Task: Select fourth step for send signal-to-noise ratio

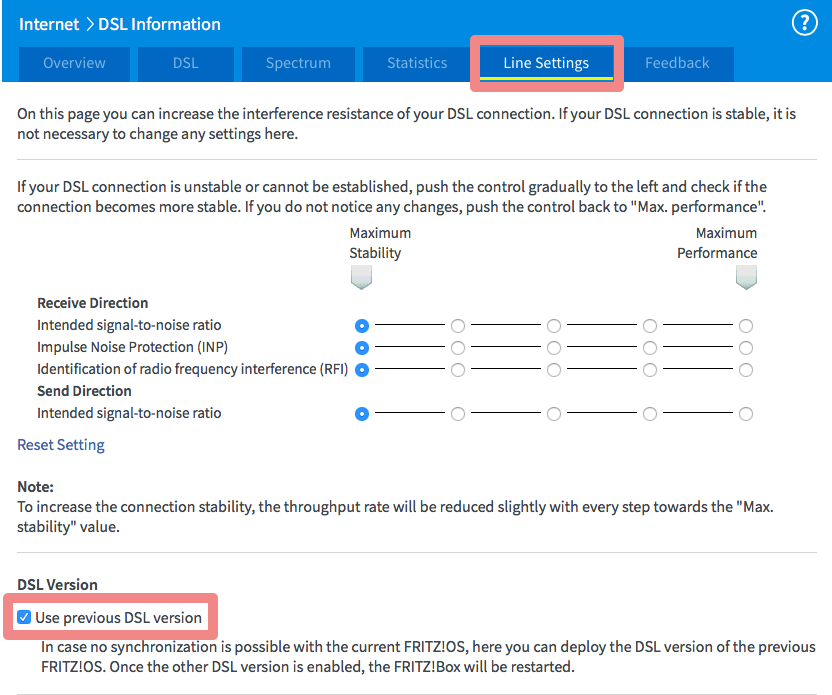Action: click(650, 414)
